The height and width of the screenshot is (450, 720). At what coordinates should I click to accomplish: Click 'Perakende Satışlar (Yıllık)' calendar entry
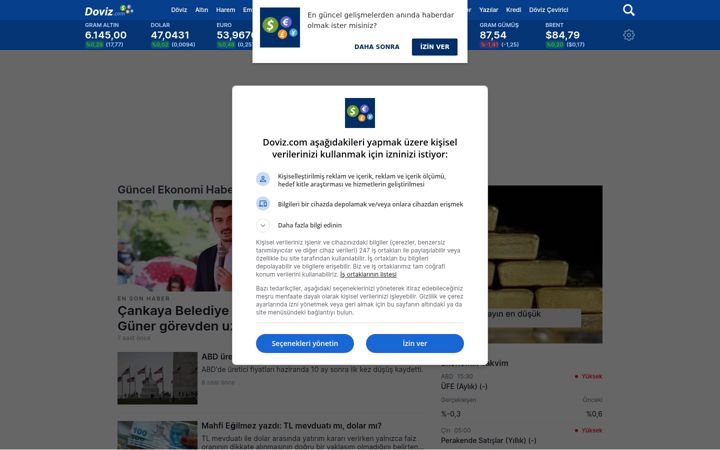click(x=489, y=440)
